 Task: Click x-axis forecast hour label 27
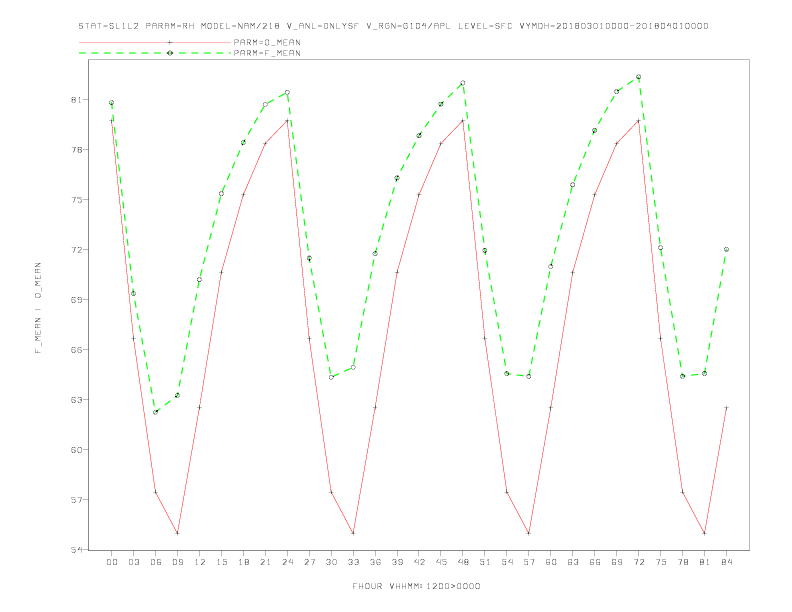(x=309, y=562)
